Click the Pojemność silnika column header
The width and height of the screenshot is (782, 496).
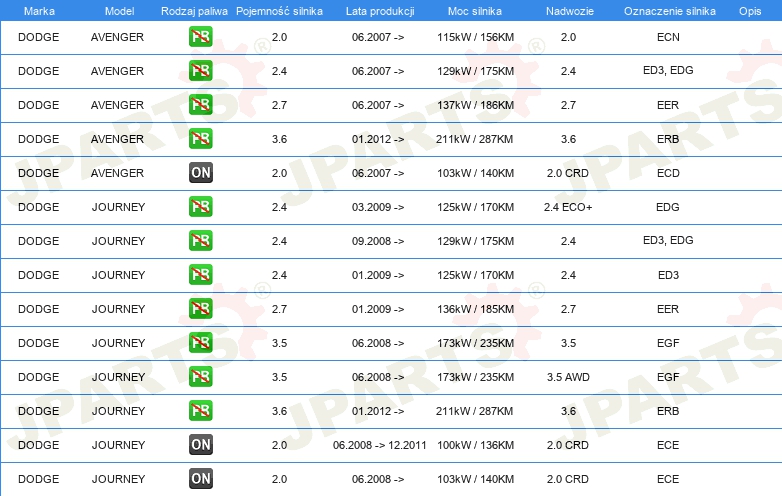pos(279,11)
